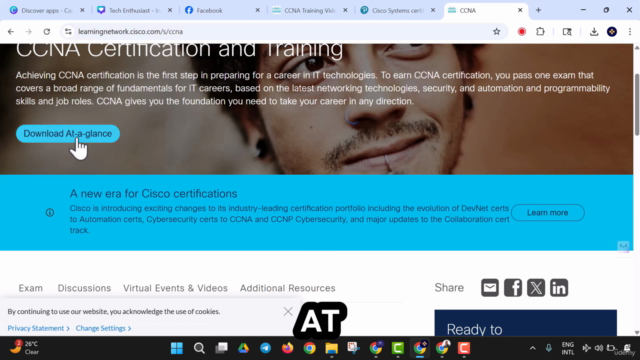Open Firefox from the taskbar
The height and width of the screenshot is (360, 640).
[287, 348]
